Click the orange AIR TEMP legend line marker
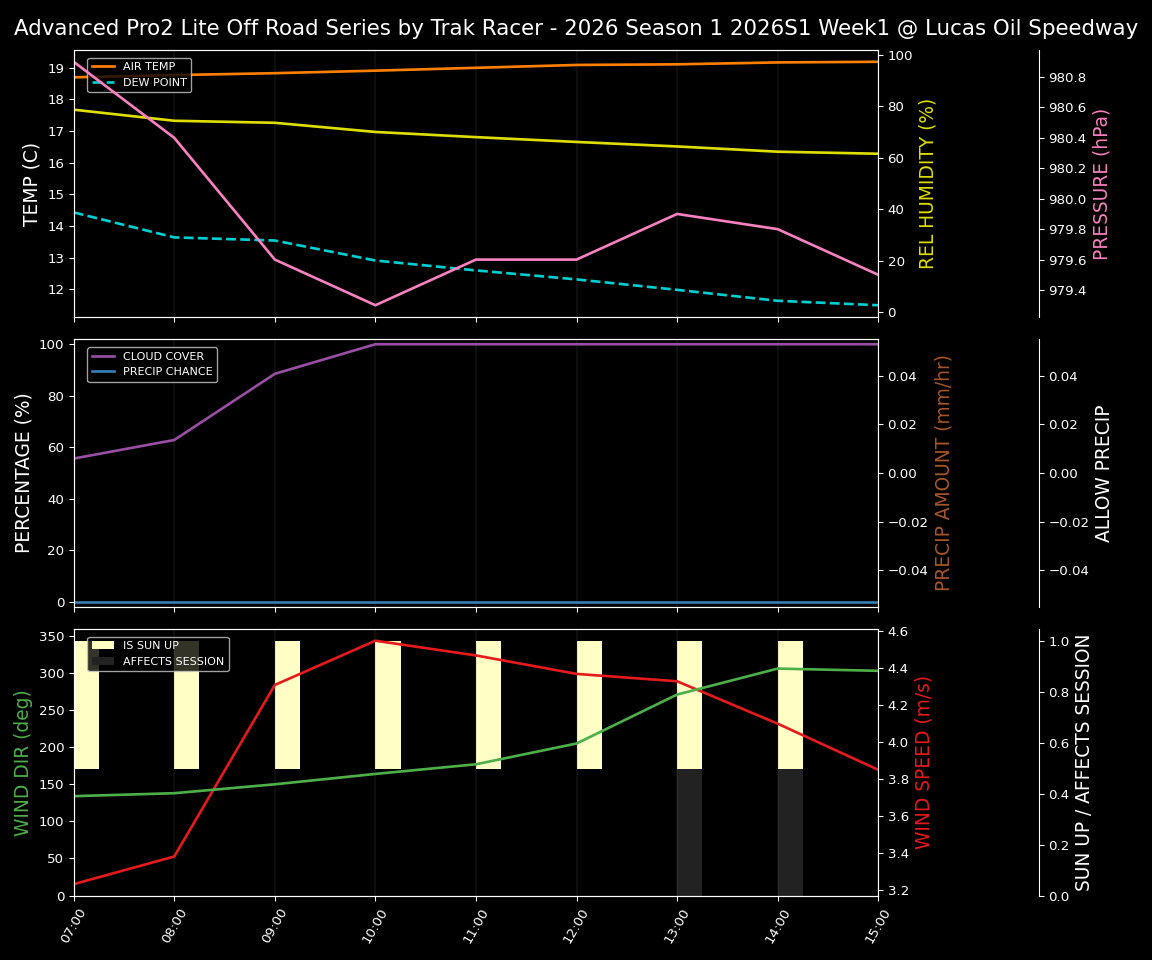The image size is (1152, 960). point(104,67)
